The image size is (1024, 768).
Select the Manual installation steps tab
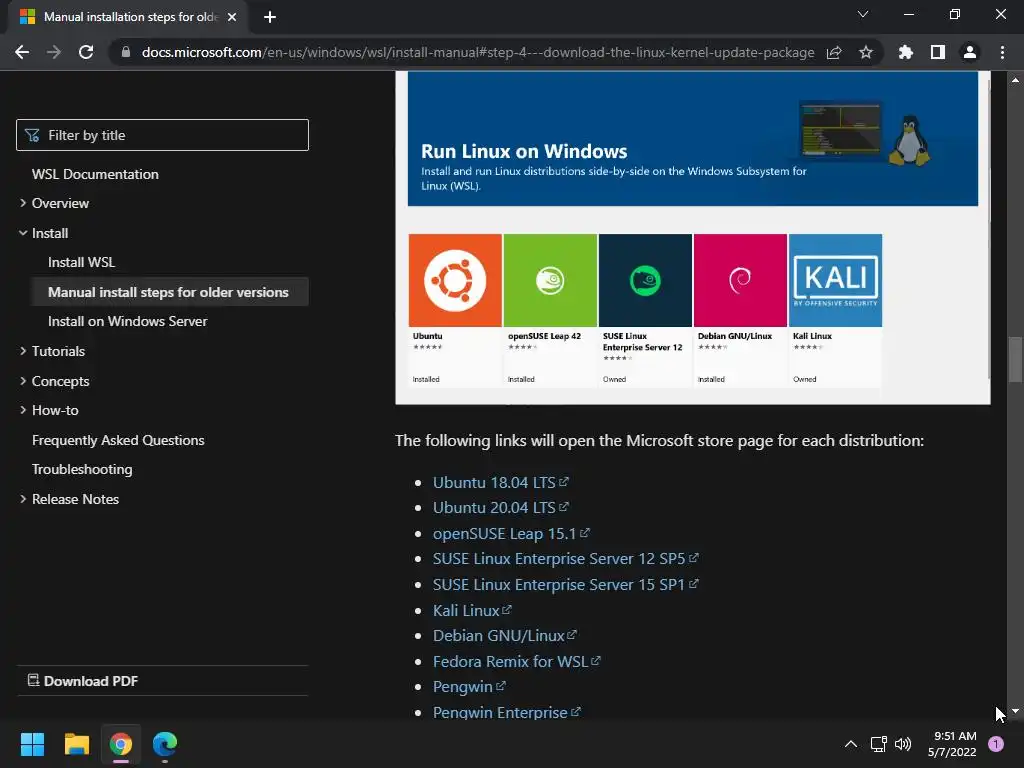click(127, 17)
